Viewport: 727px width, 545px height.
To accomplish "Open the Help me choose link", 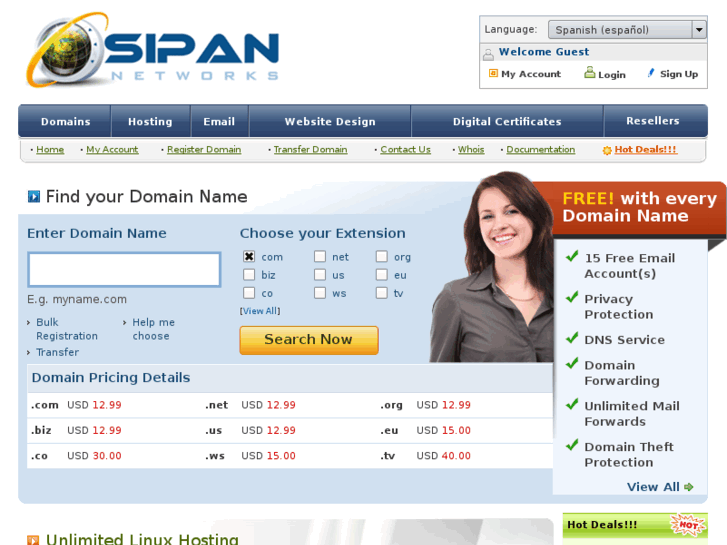I will [153, 329].
